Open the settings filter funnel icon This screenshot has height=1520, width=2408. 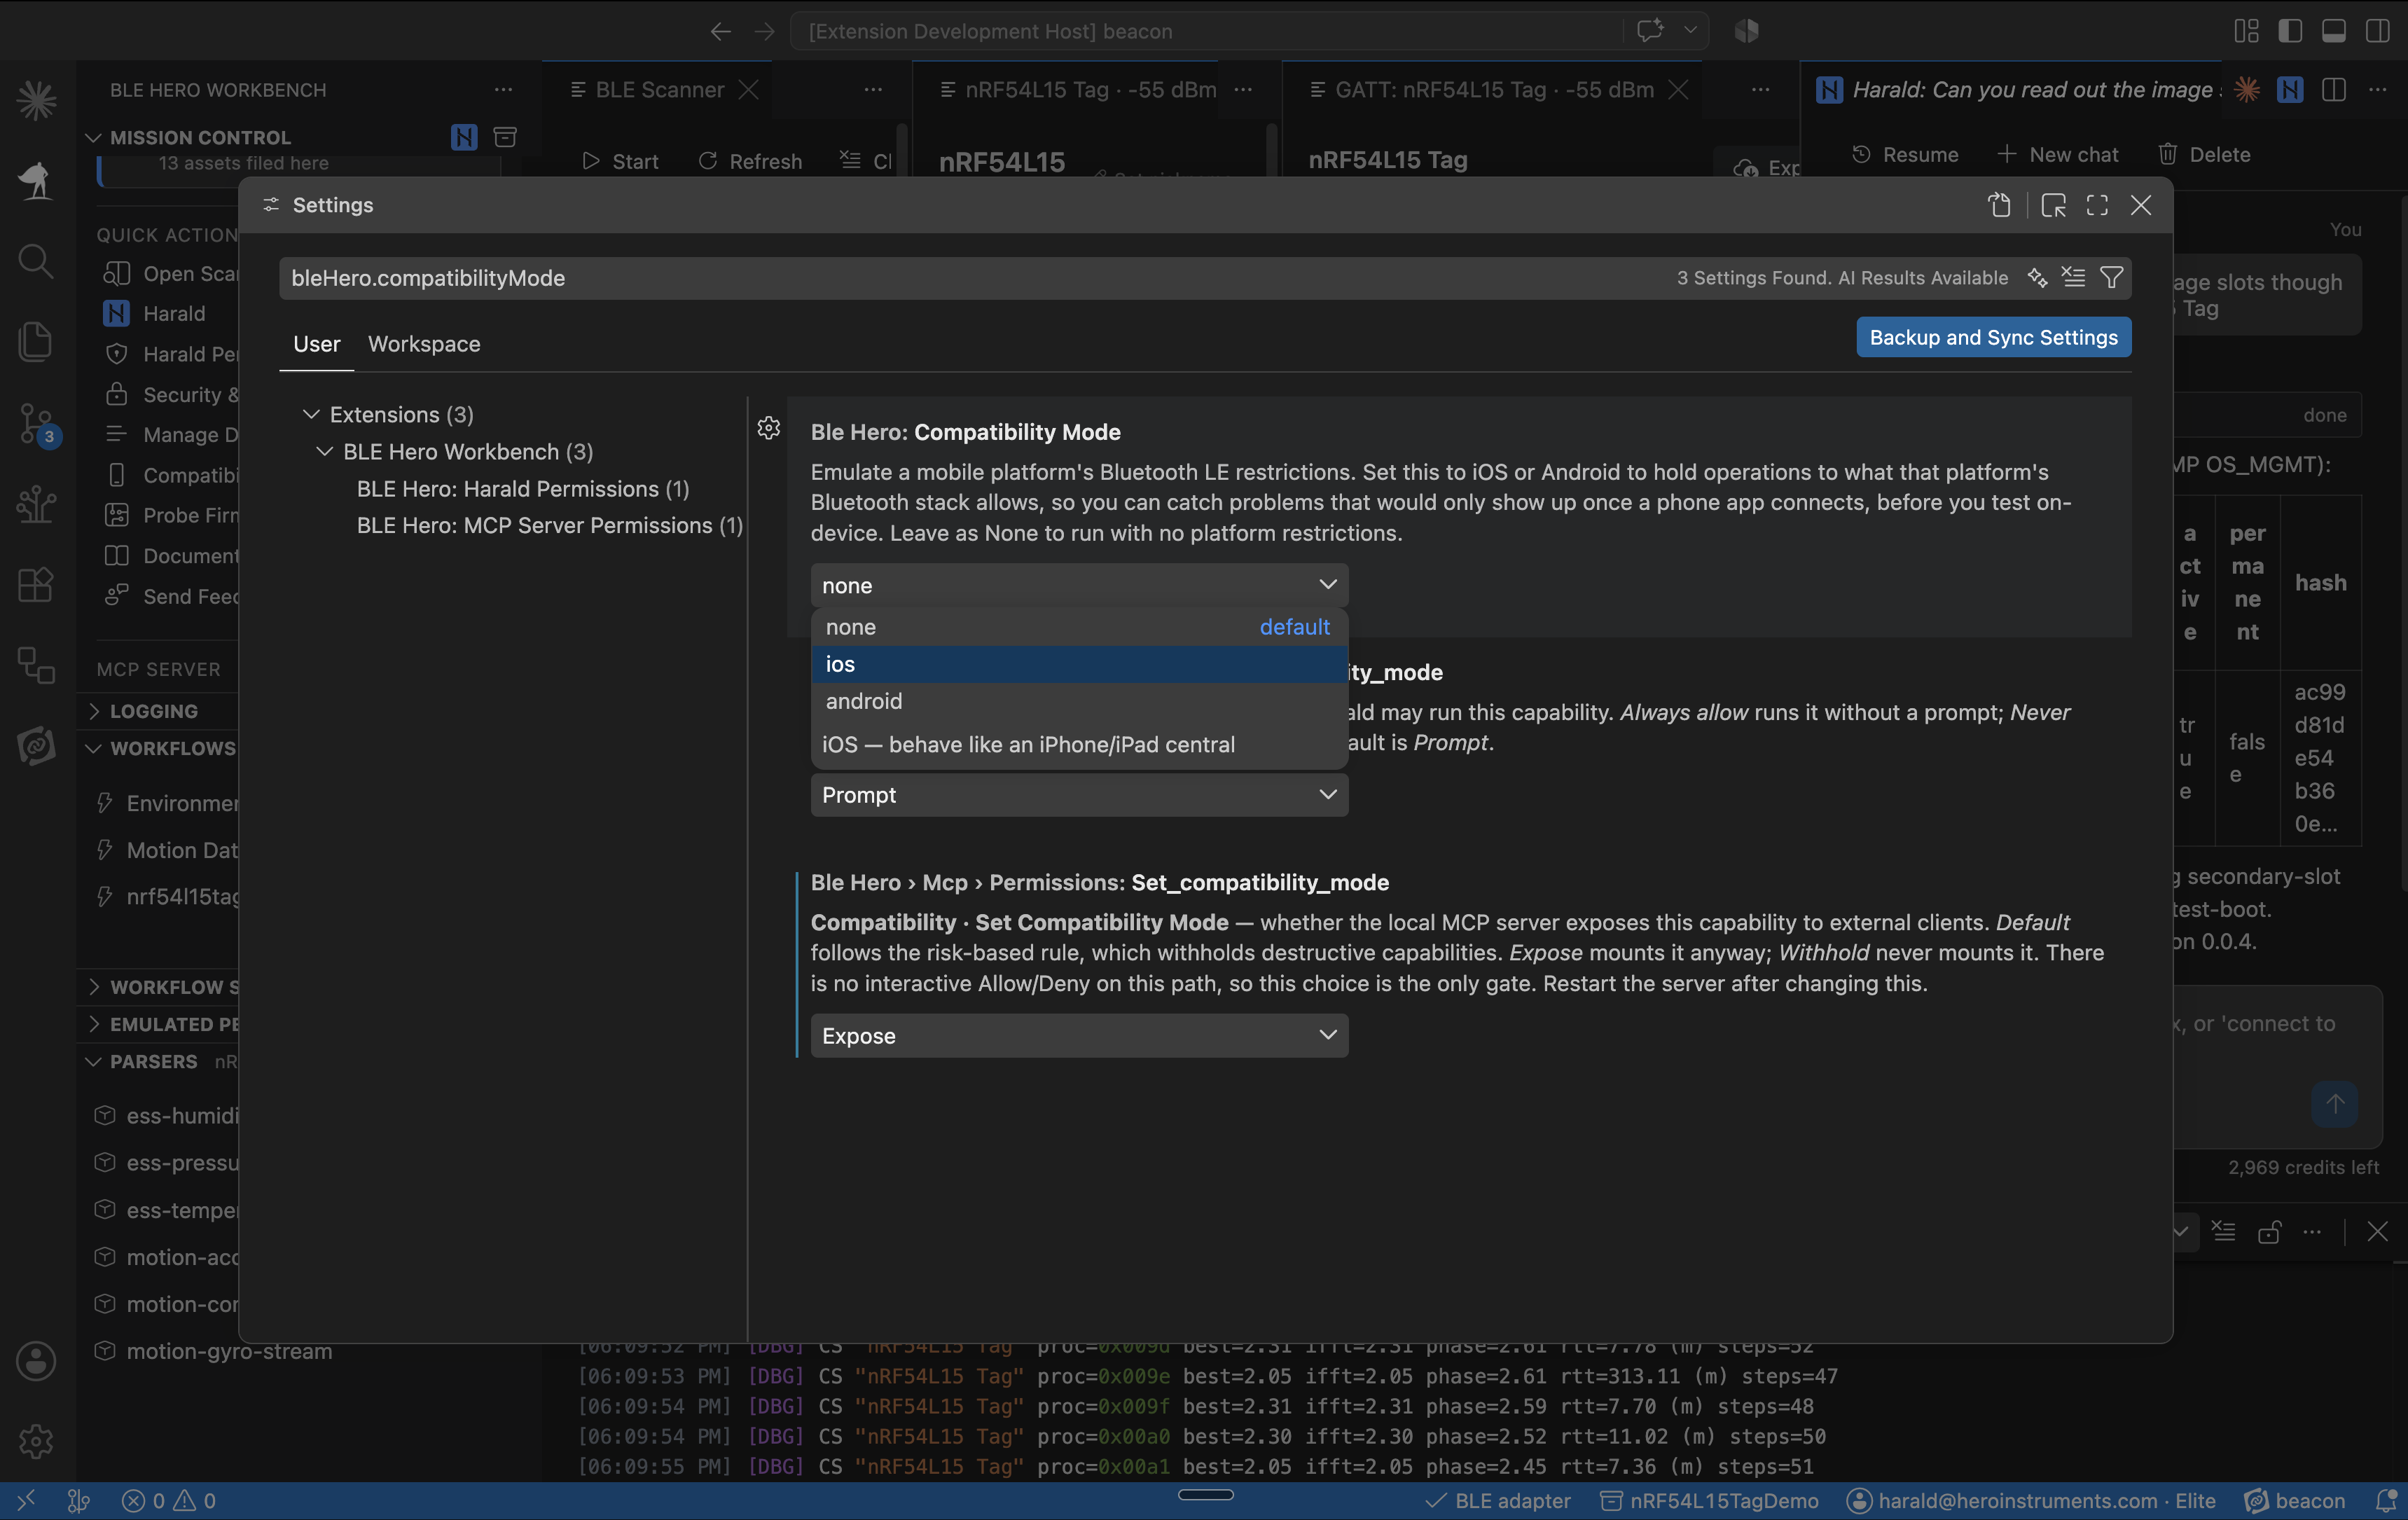(x=2111, y=277)
